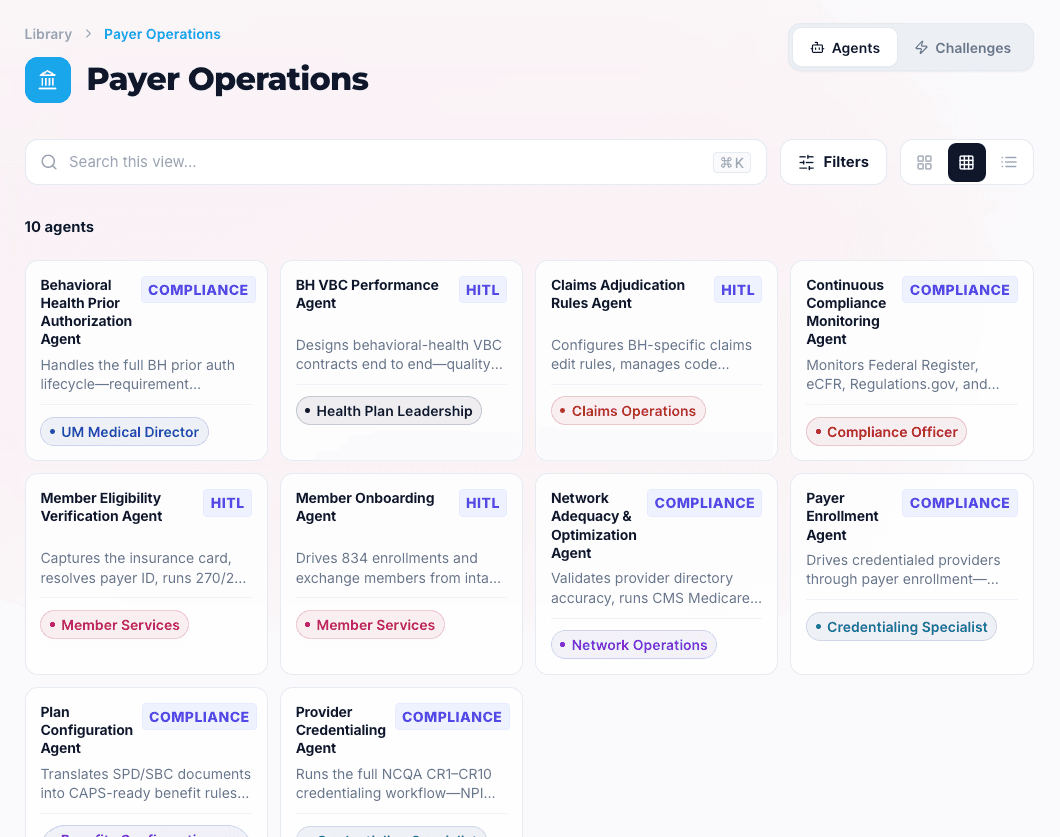Open Member Onboarding Agent card

[402, 574]
